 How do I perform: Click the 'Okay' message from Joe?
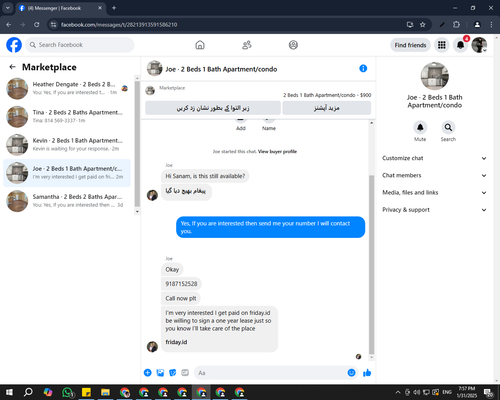tap(172, 269)
